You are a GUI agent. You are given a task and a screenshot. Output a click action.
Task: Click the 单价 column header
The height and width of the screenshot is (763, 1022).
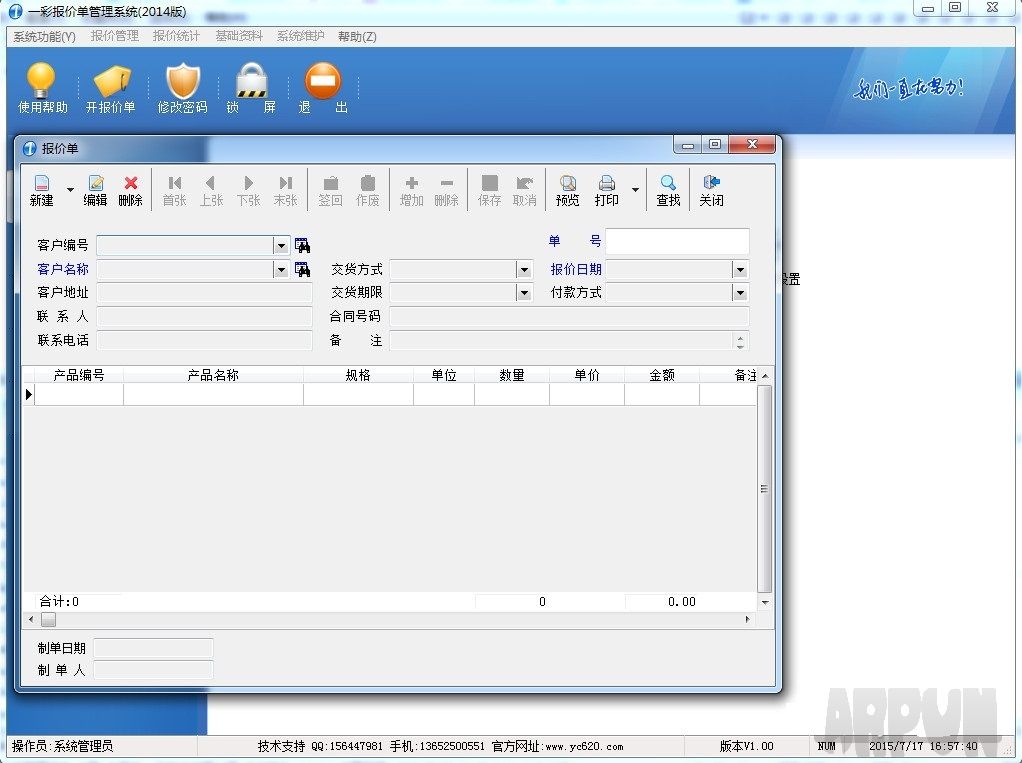(x=587, y=375)
